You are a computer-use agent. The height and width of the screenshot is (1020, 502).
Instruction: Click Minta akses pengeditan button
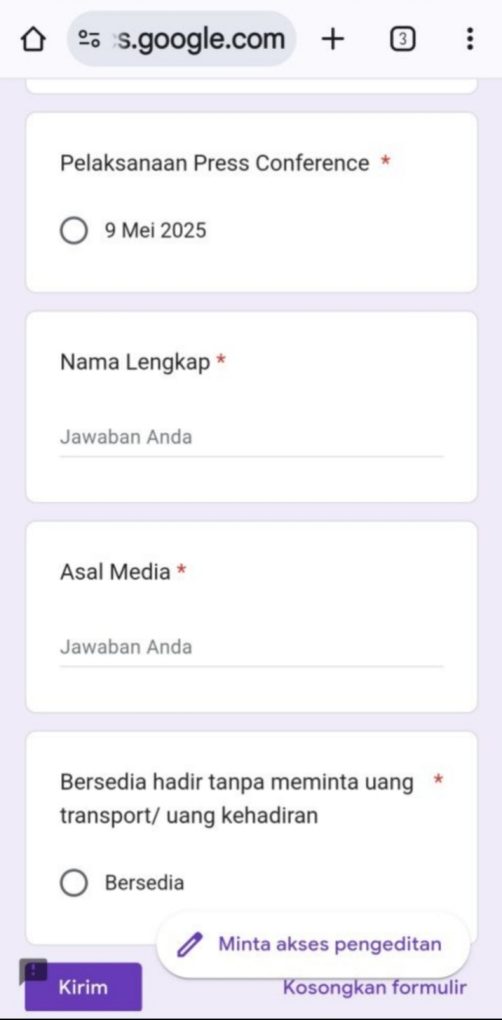pyautogui.click(x=313, y=945)
